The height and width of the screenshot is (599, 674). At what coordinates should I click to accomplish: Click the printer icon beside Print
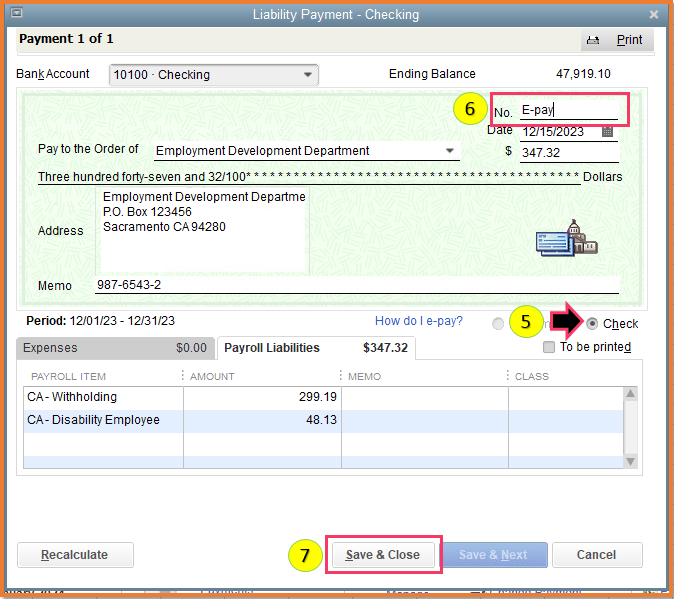click(593, 40)
